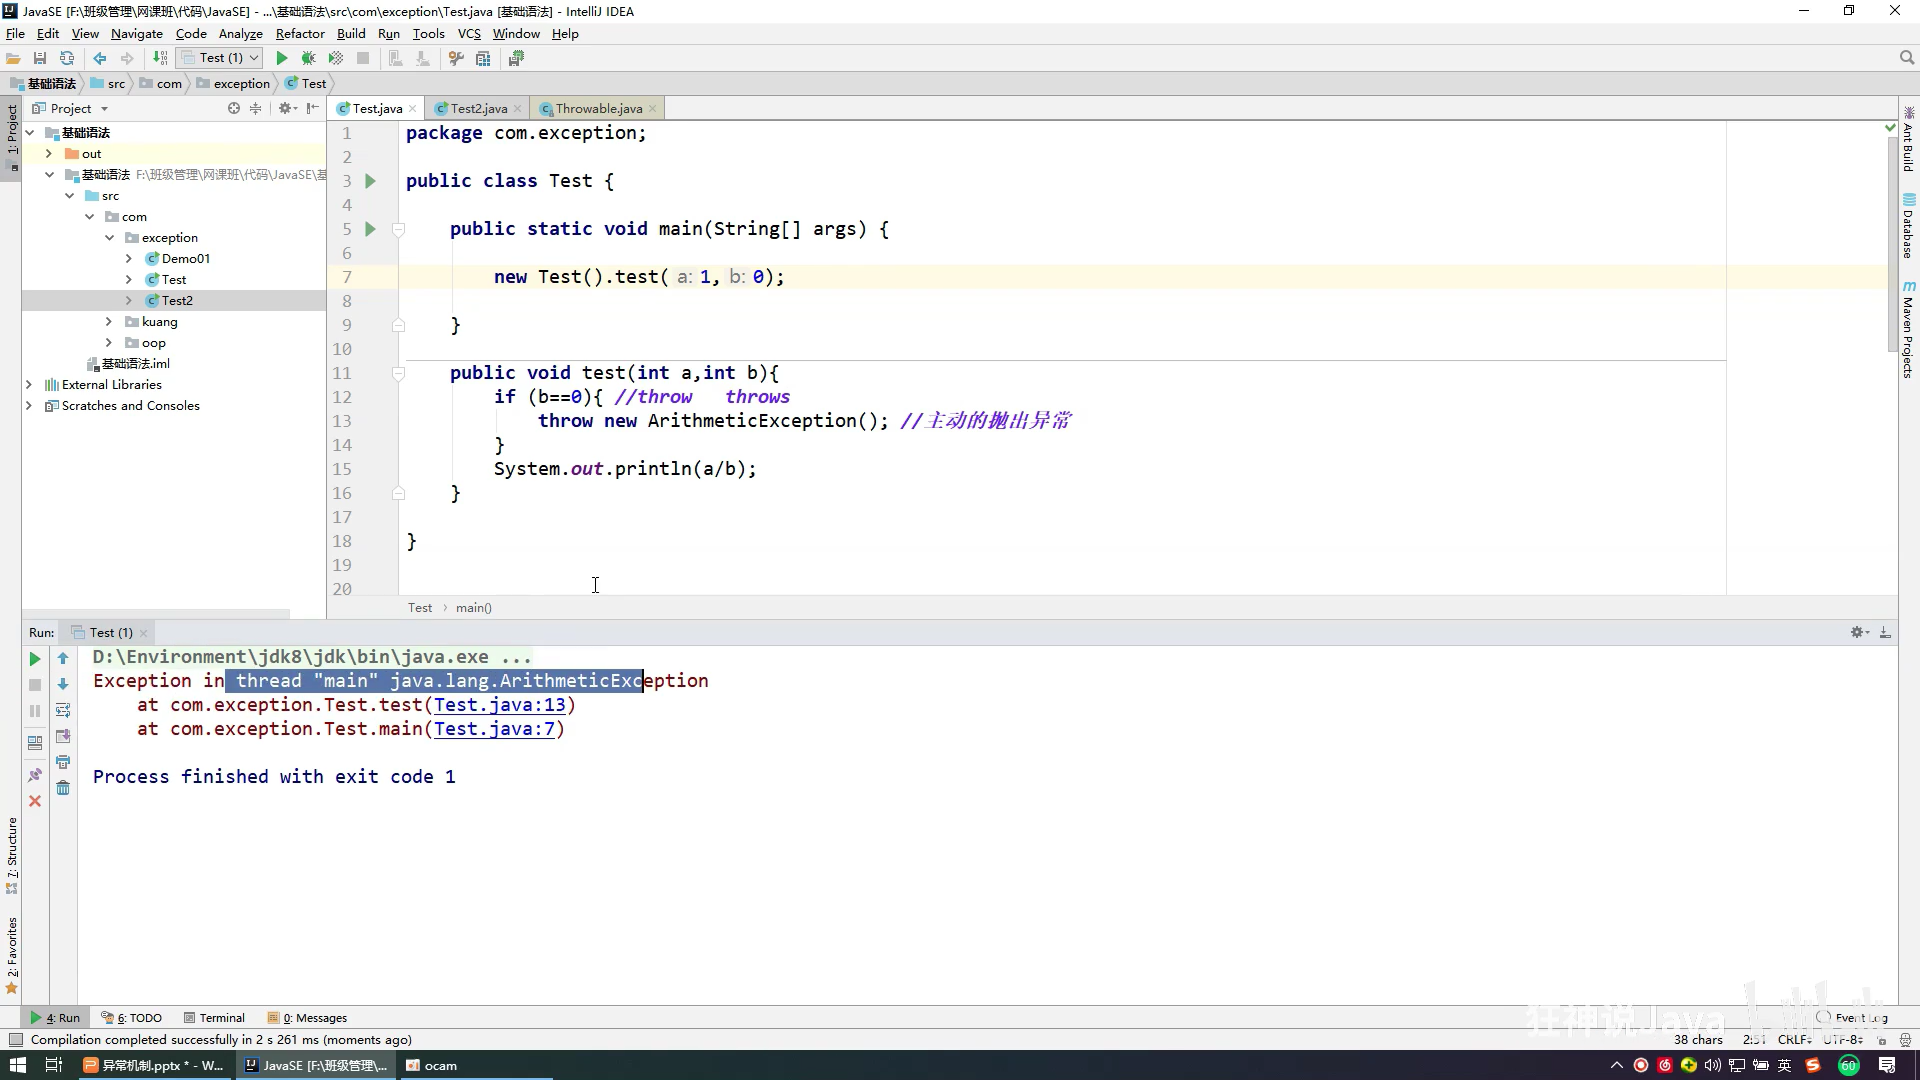
Task: Open the pptx PowerPoint app in Windows taskbar
Action: (153, 1066)
